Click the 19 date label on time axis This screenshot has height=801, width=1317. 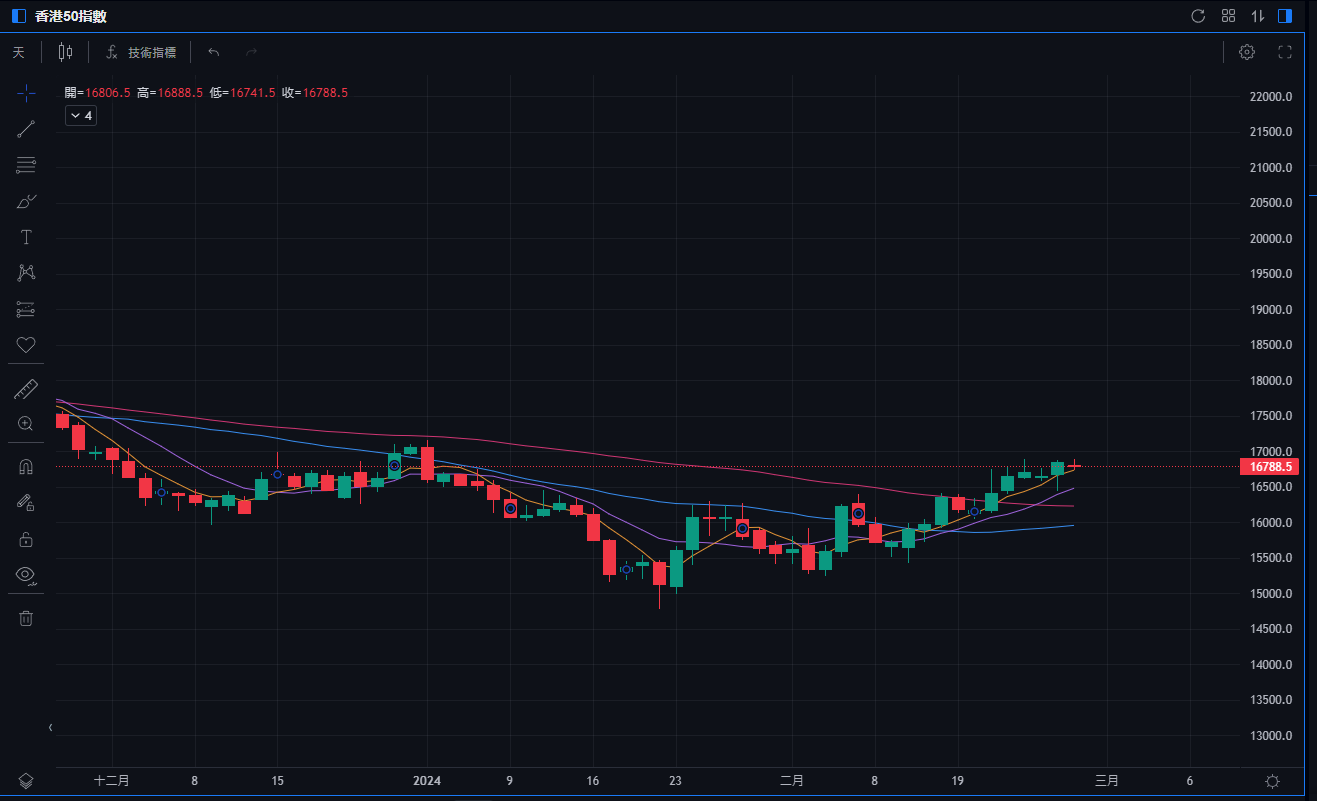click(x=958, y=781)
